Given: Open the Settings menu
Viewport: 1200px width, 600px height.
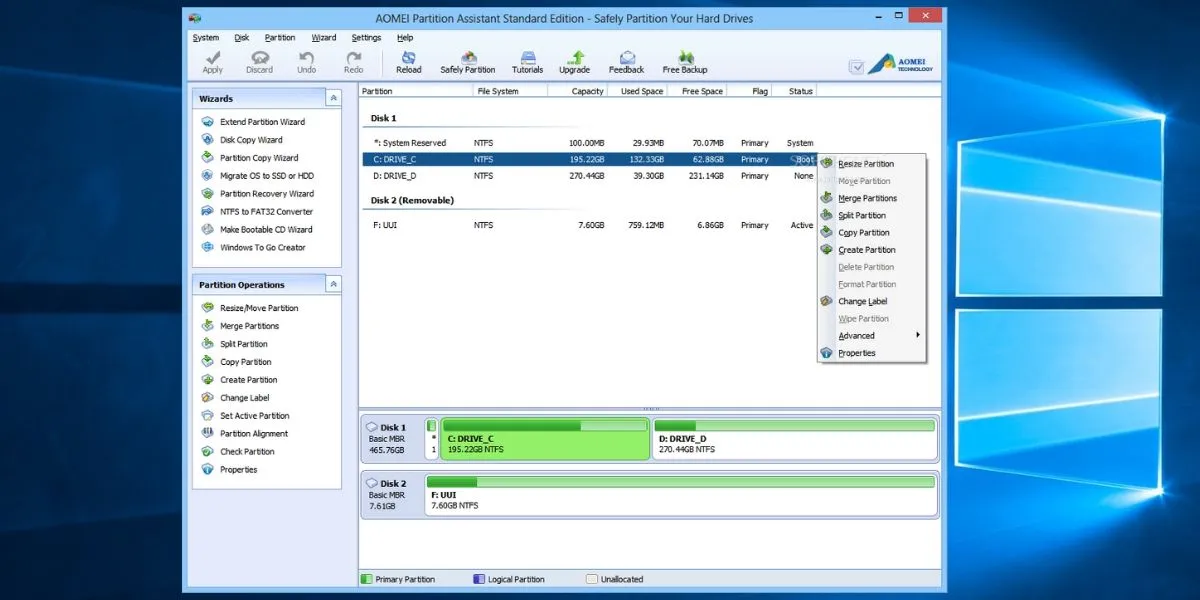Looking at the screenshot, I should pyautogui.click(x=367, y=38).
